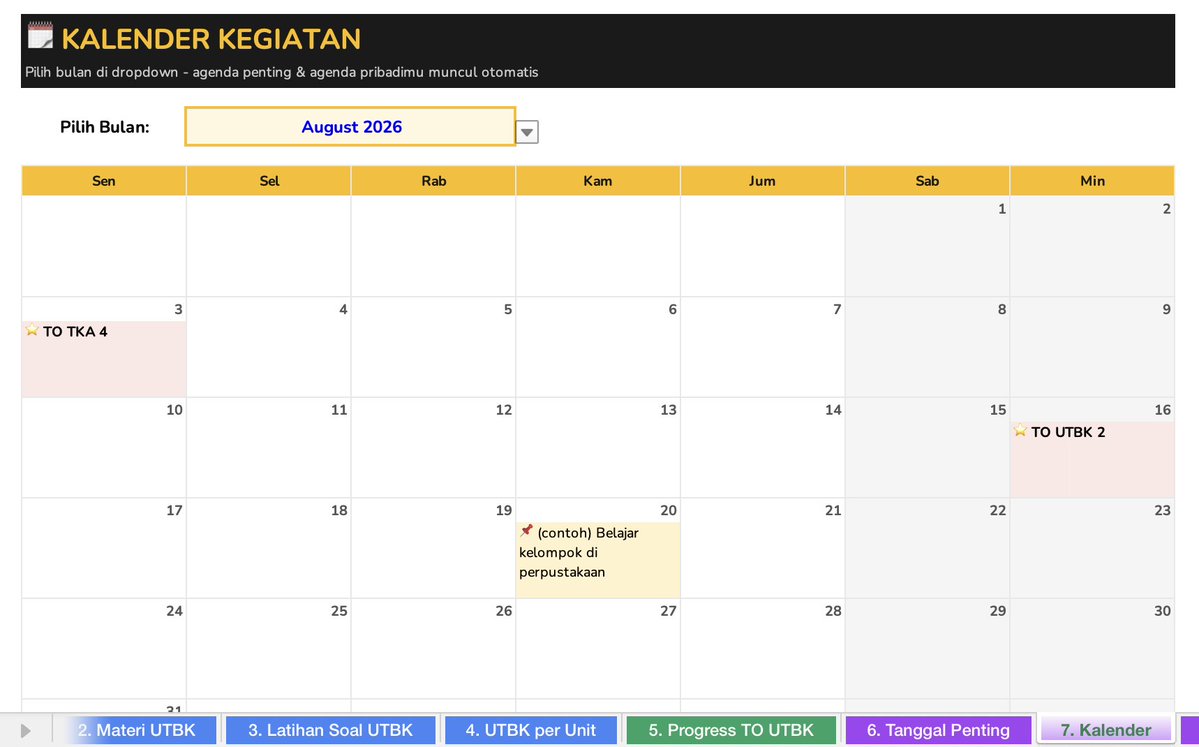Screen dimensions: 1199x747
Task: Select date 6 cell
Action: point(598,347)
